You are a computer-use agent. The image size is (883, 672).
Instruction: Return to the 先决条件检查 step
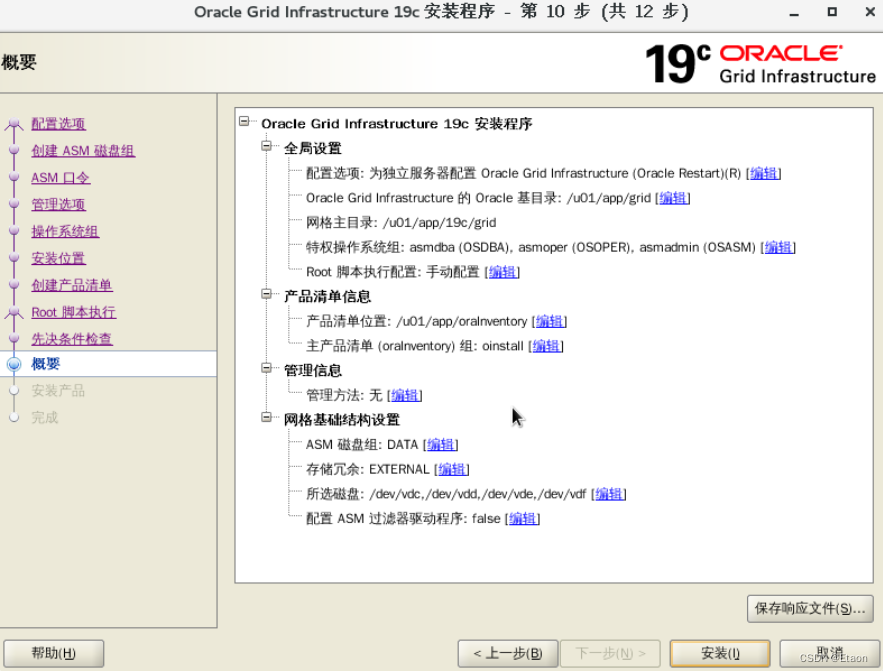pyautogui.click(x=72, y=339)
